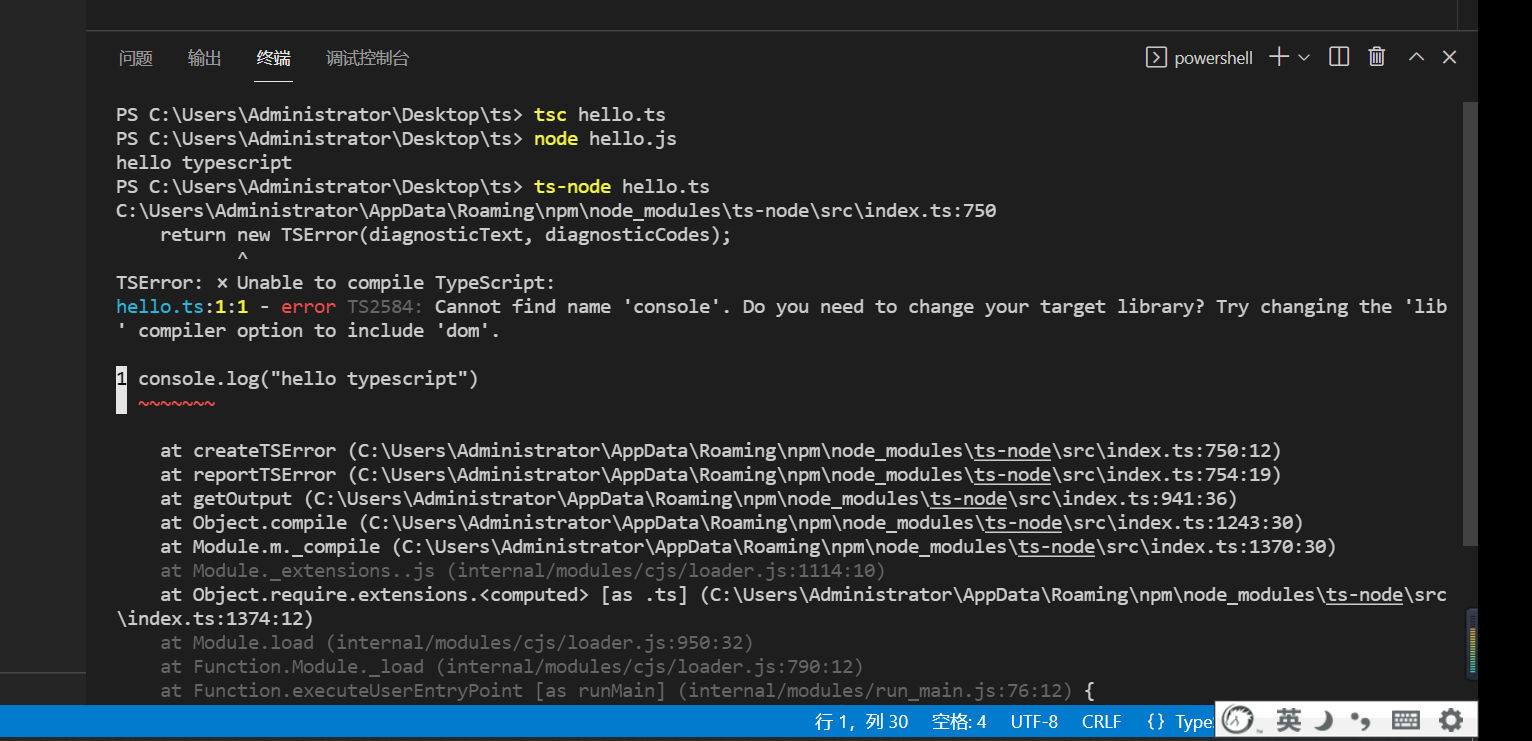1532x741 pixels.
Task: Toggle IME English/Chinese mode 英 icon
Action: (x=1289, y=719)
